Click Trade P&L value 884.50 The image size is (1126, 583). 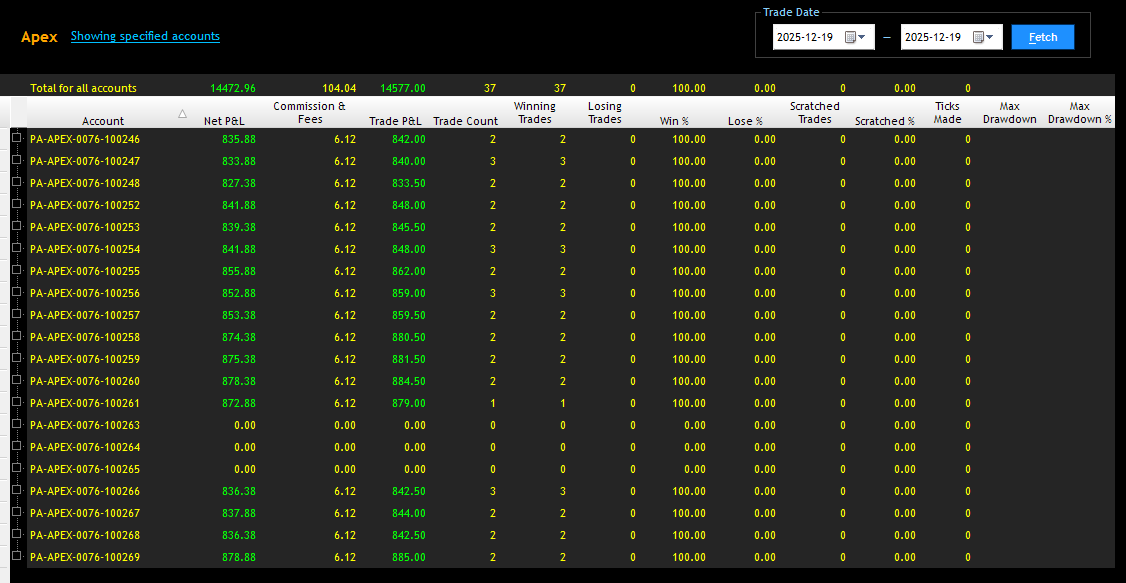[409, 381]
